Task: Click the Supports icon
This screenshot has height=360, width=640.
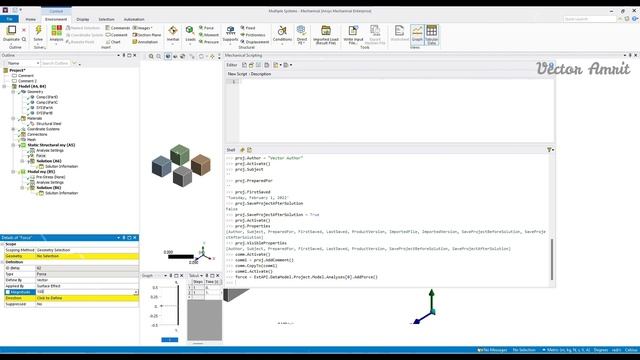Action: coord(230,31)
